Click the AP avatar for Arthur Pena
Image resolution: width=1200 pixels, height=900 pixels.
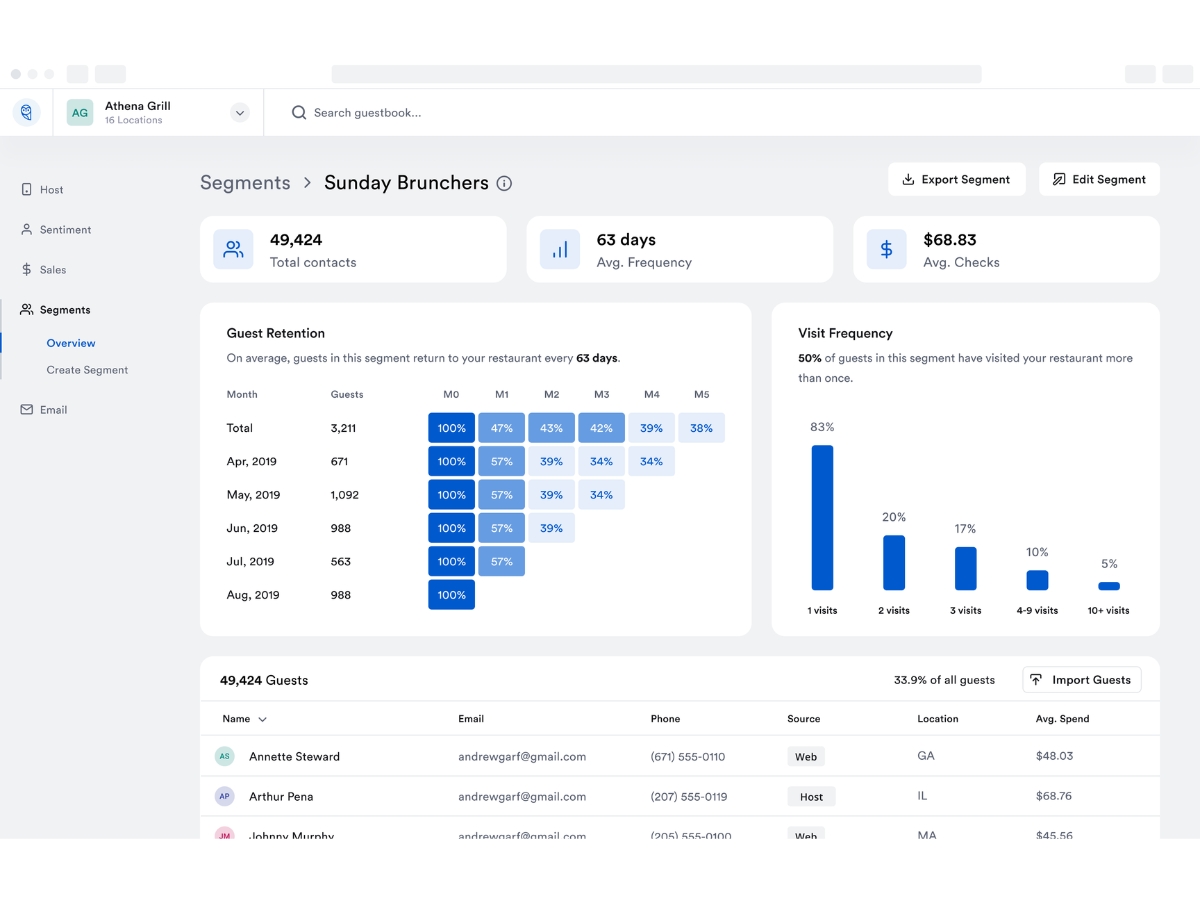coord(224,796)
